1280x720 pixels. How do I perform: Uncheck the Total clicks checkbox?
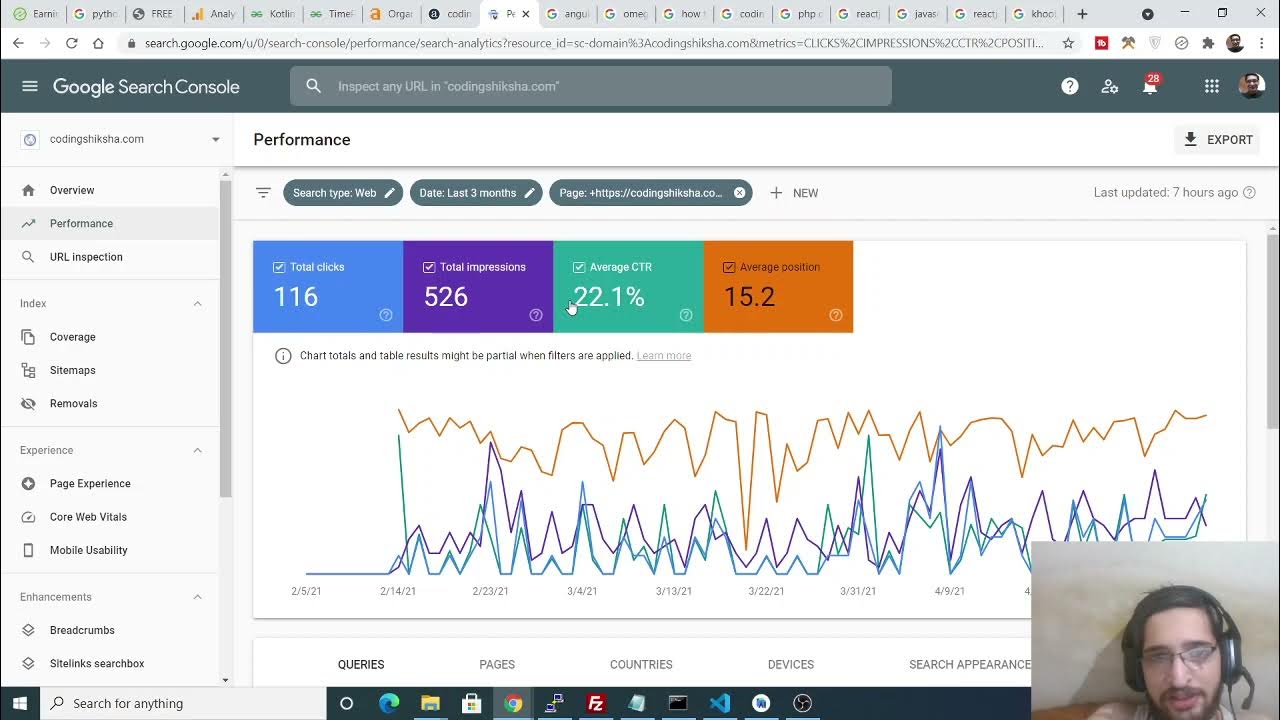click(279, 267)
